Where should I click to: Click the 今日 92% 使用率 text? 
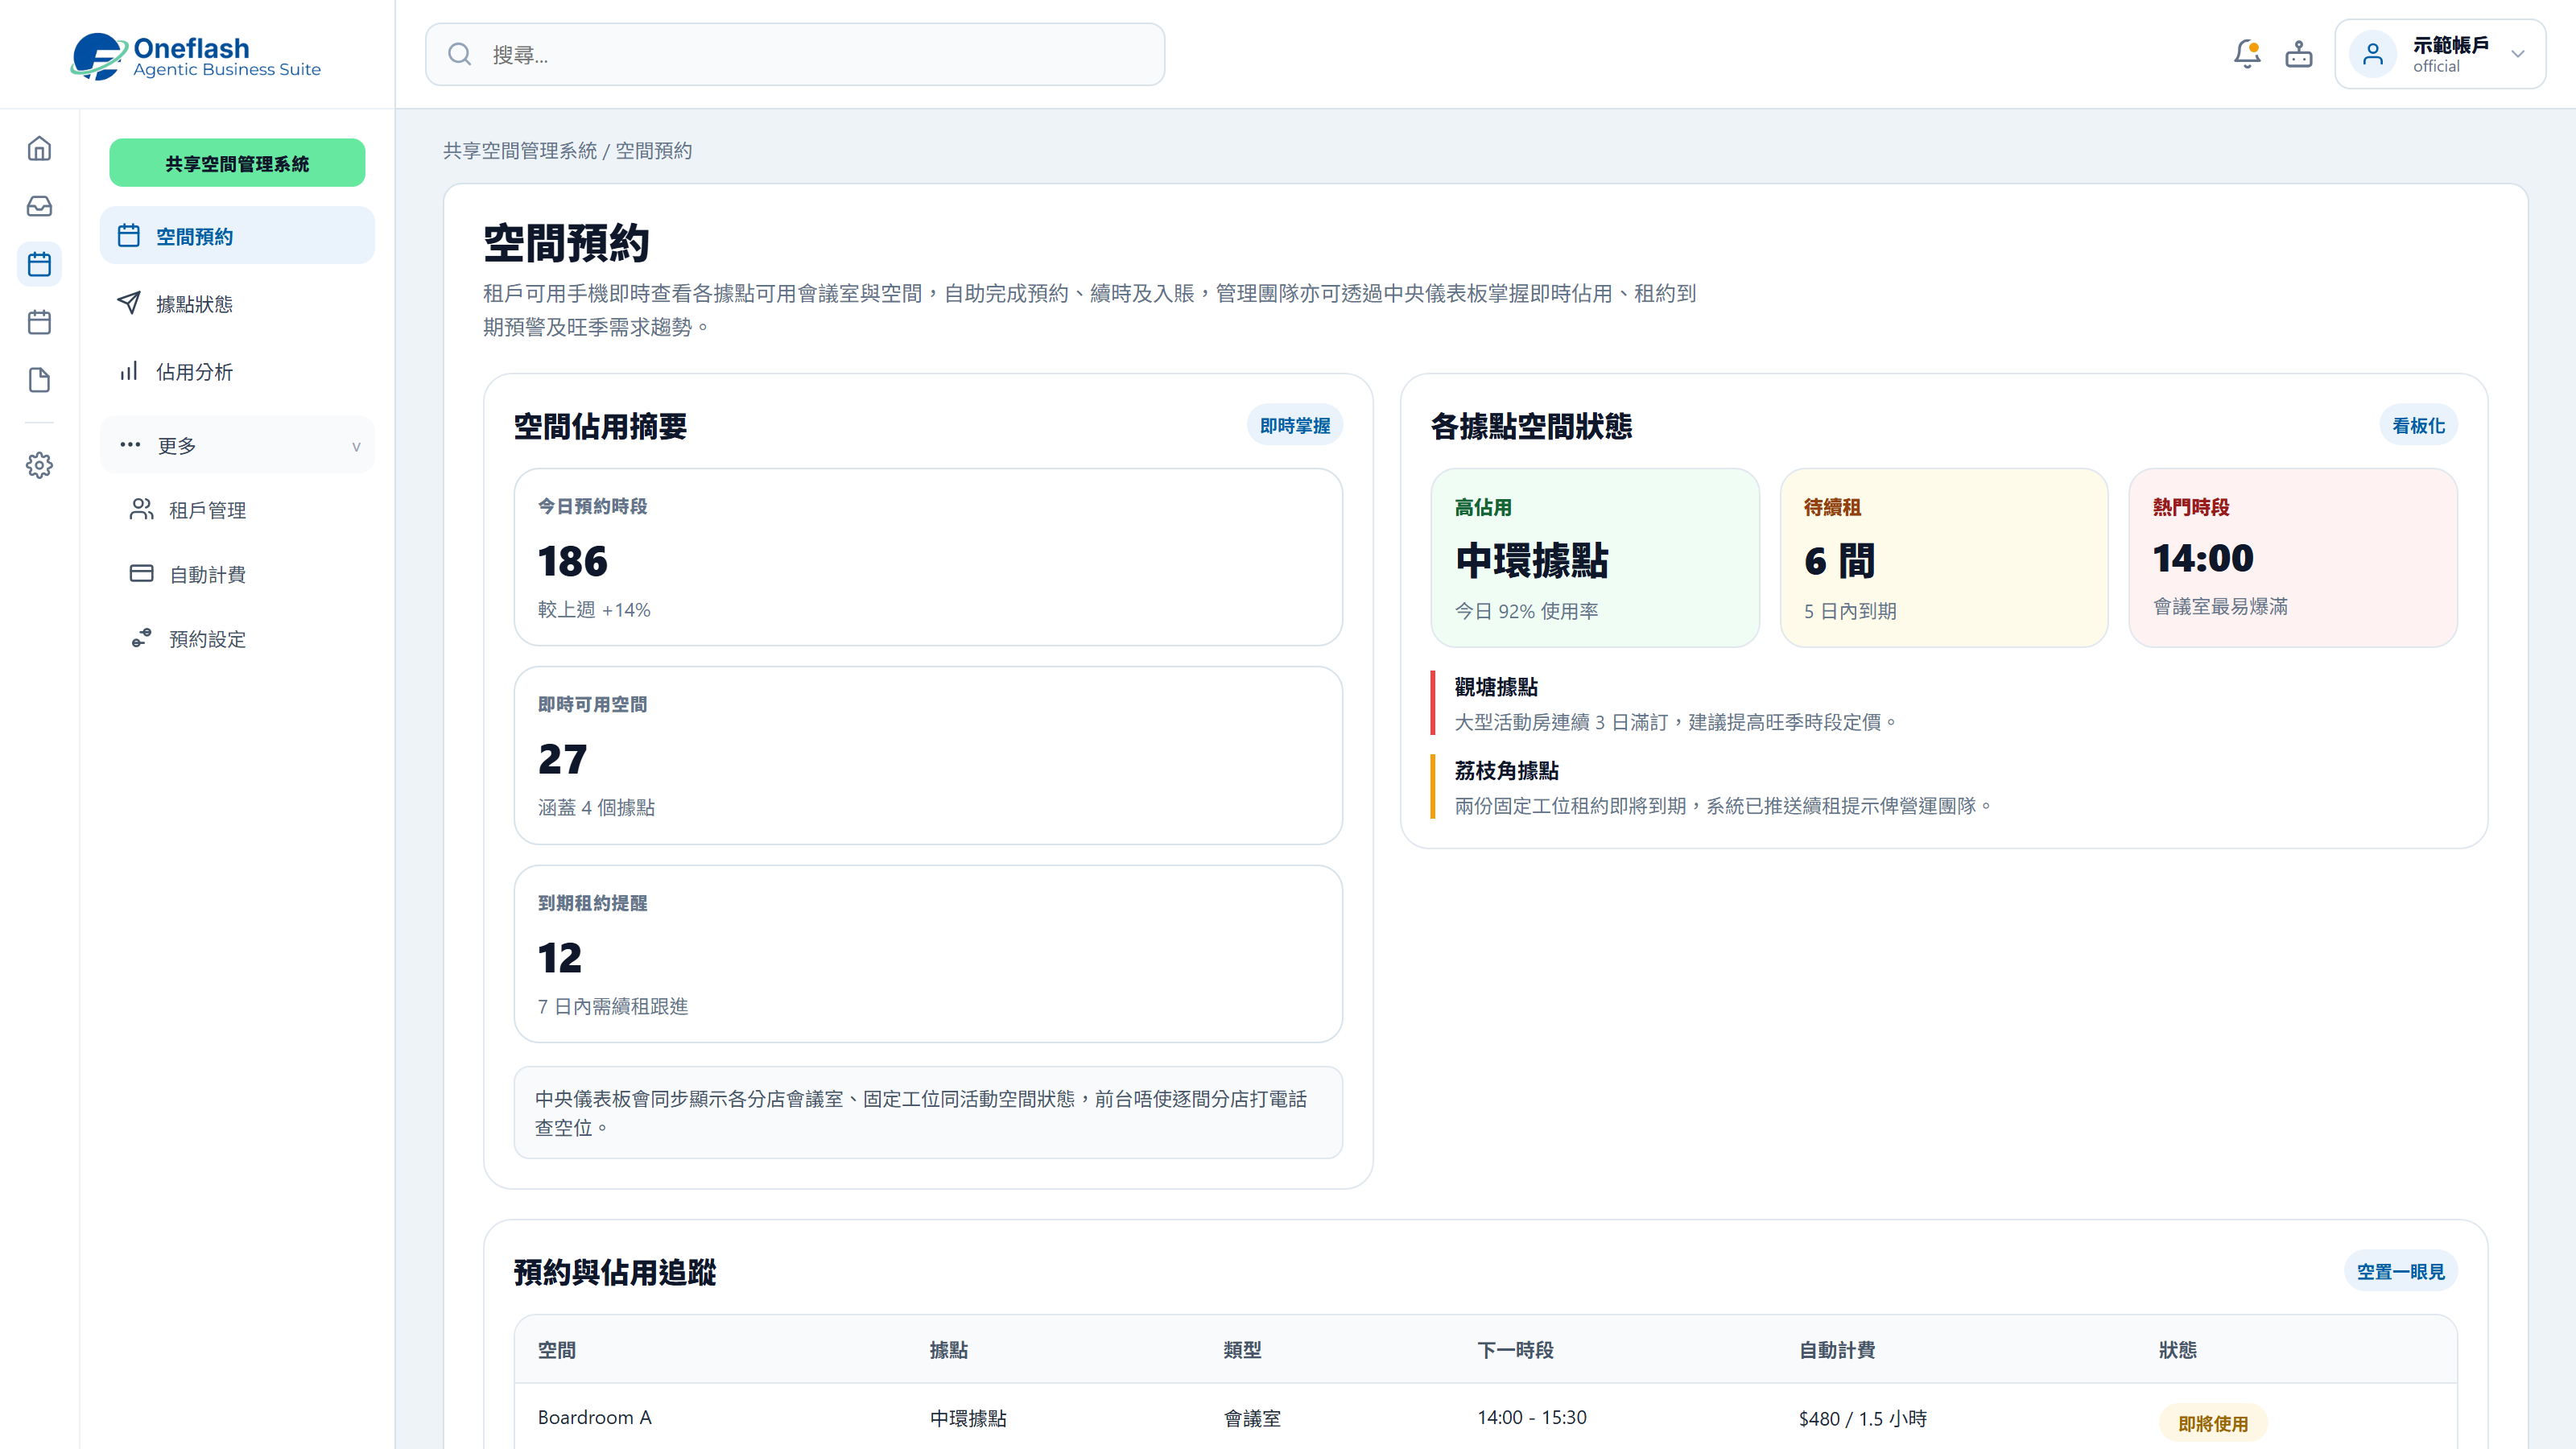point(1526,611)
